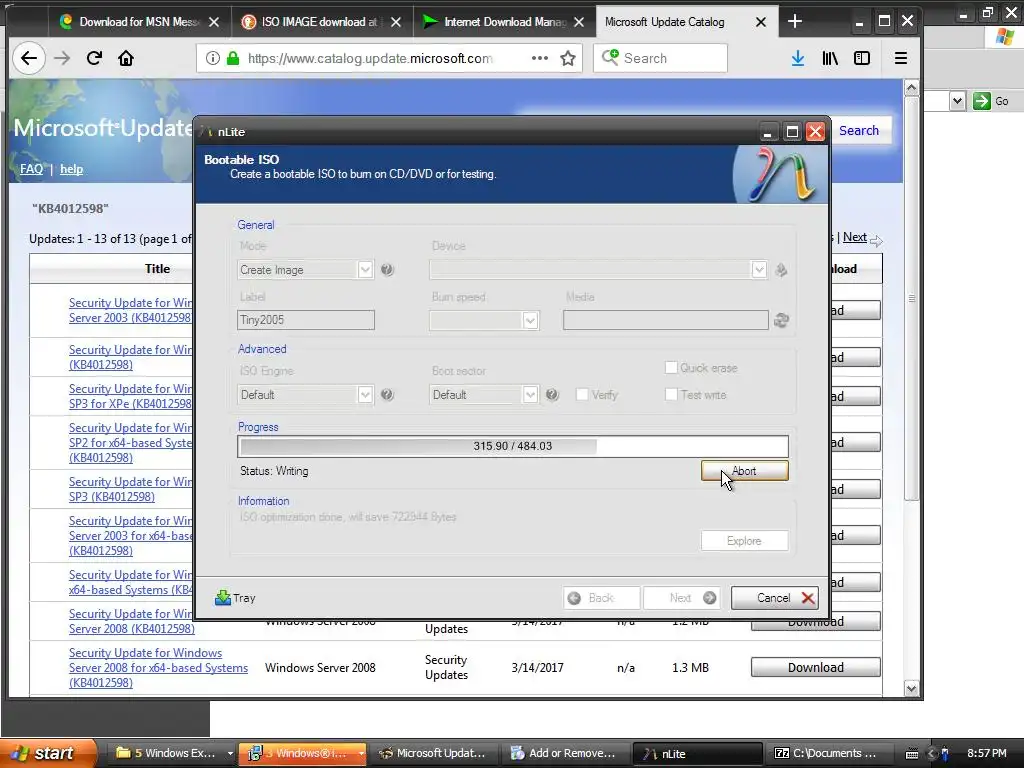Image resolution: width=1024 pixels, height=768 pixels.
Task: Click the Firefox address bar URL
Action: point(370,58)
